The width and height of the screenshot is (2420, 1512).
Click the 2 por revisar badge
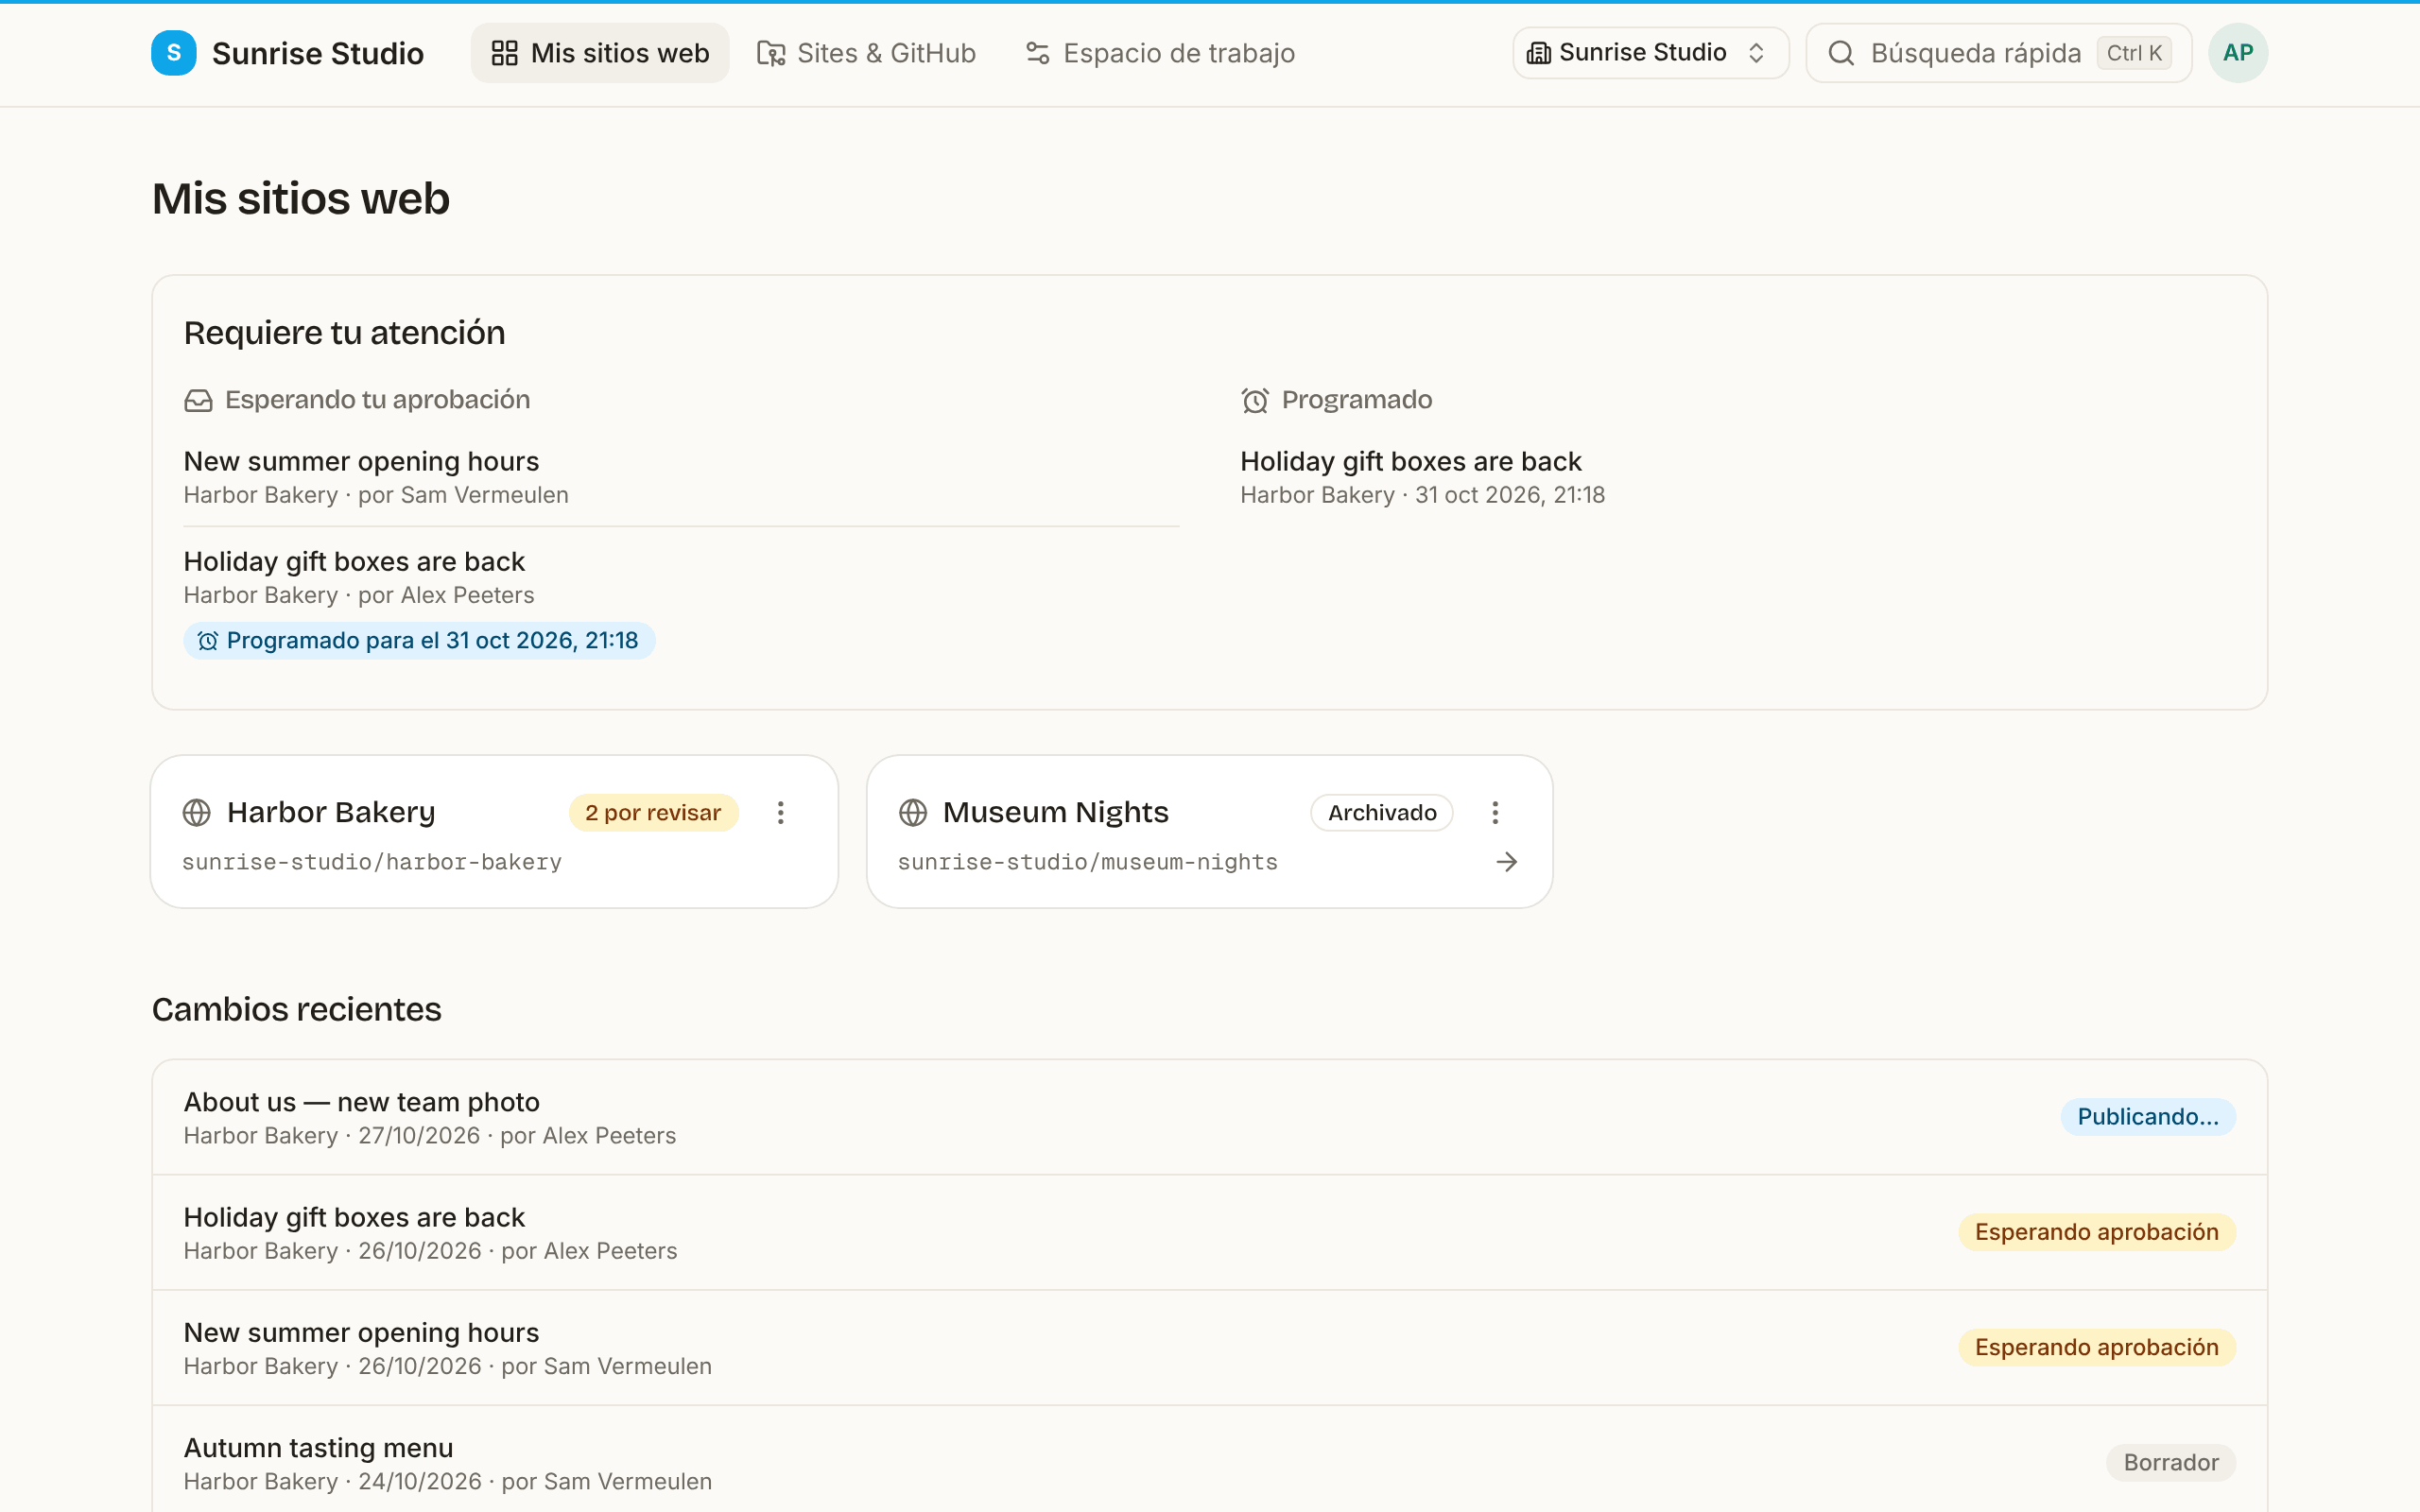(653, 813)
